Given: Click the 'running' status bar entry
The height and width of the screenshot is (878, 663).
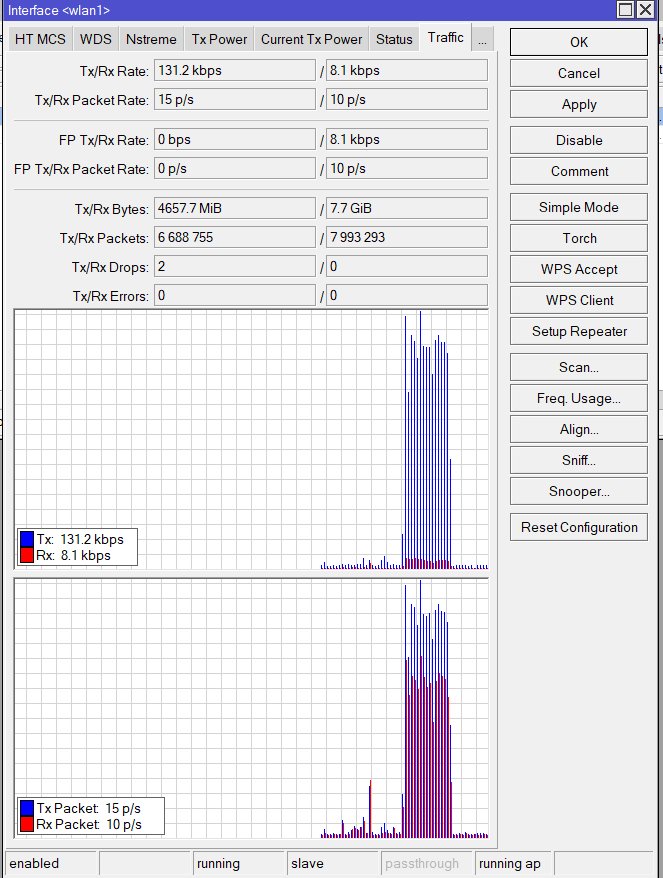Looking at the screenshot, I should pyautogui.click(x=239, y=863).
